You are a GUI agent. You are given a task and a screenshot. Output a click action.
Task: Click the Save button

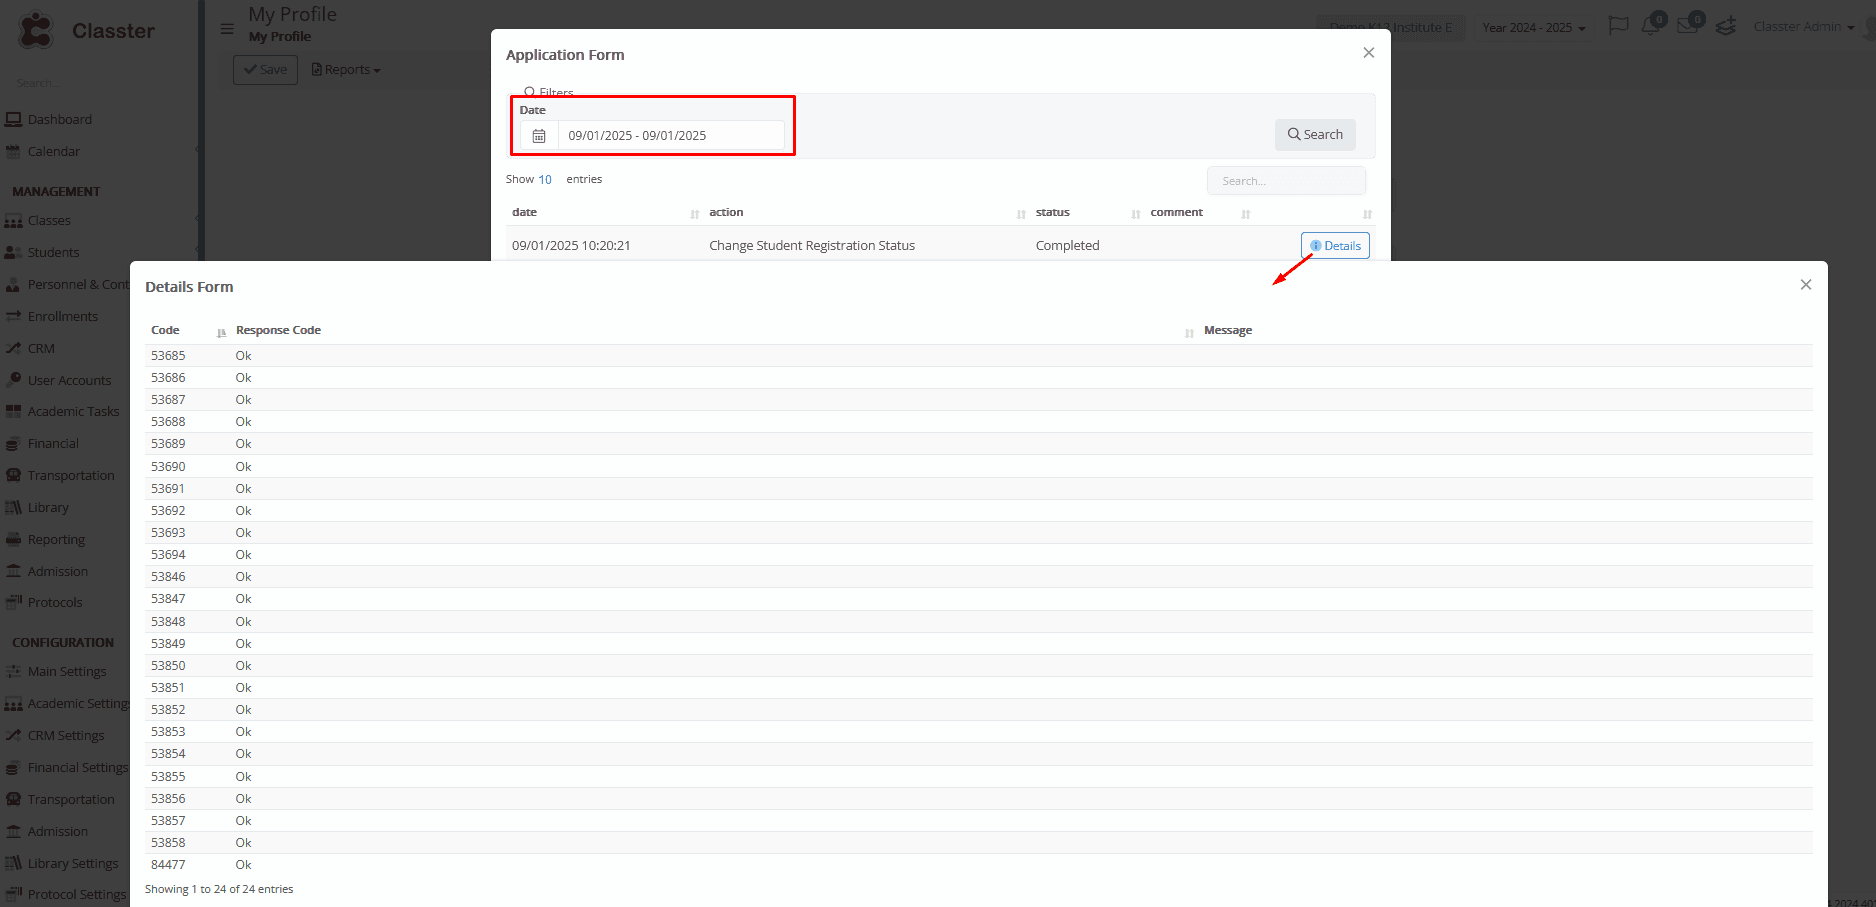tap(265, 69)
